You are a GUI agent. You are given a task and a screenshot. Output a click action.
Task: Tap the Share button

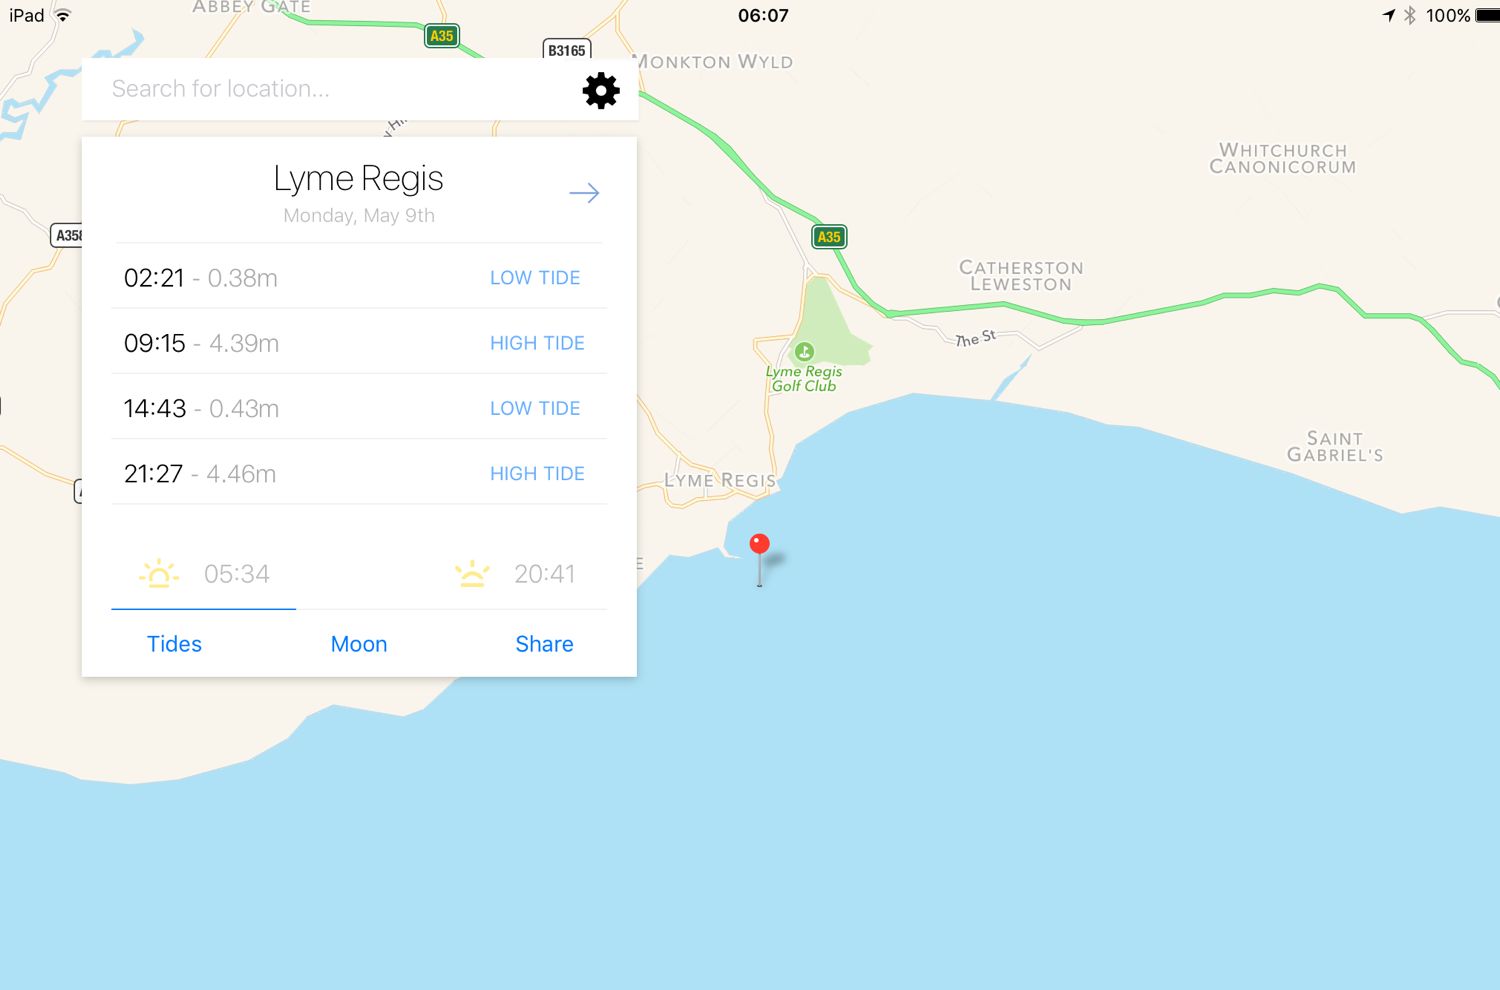(544, 644)
